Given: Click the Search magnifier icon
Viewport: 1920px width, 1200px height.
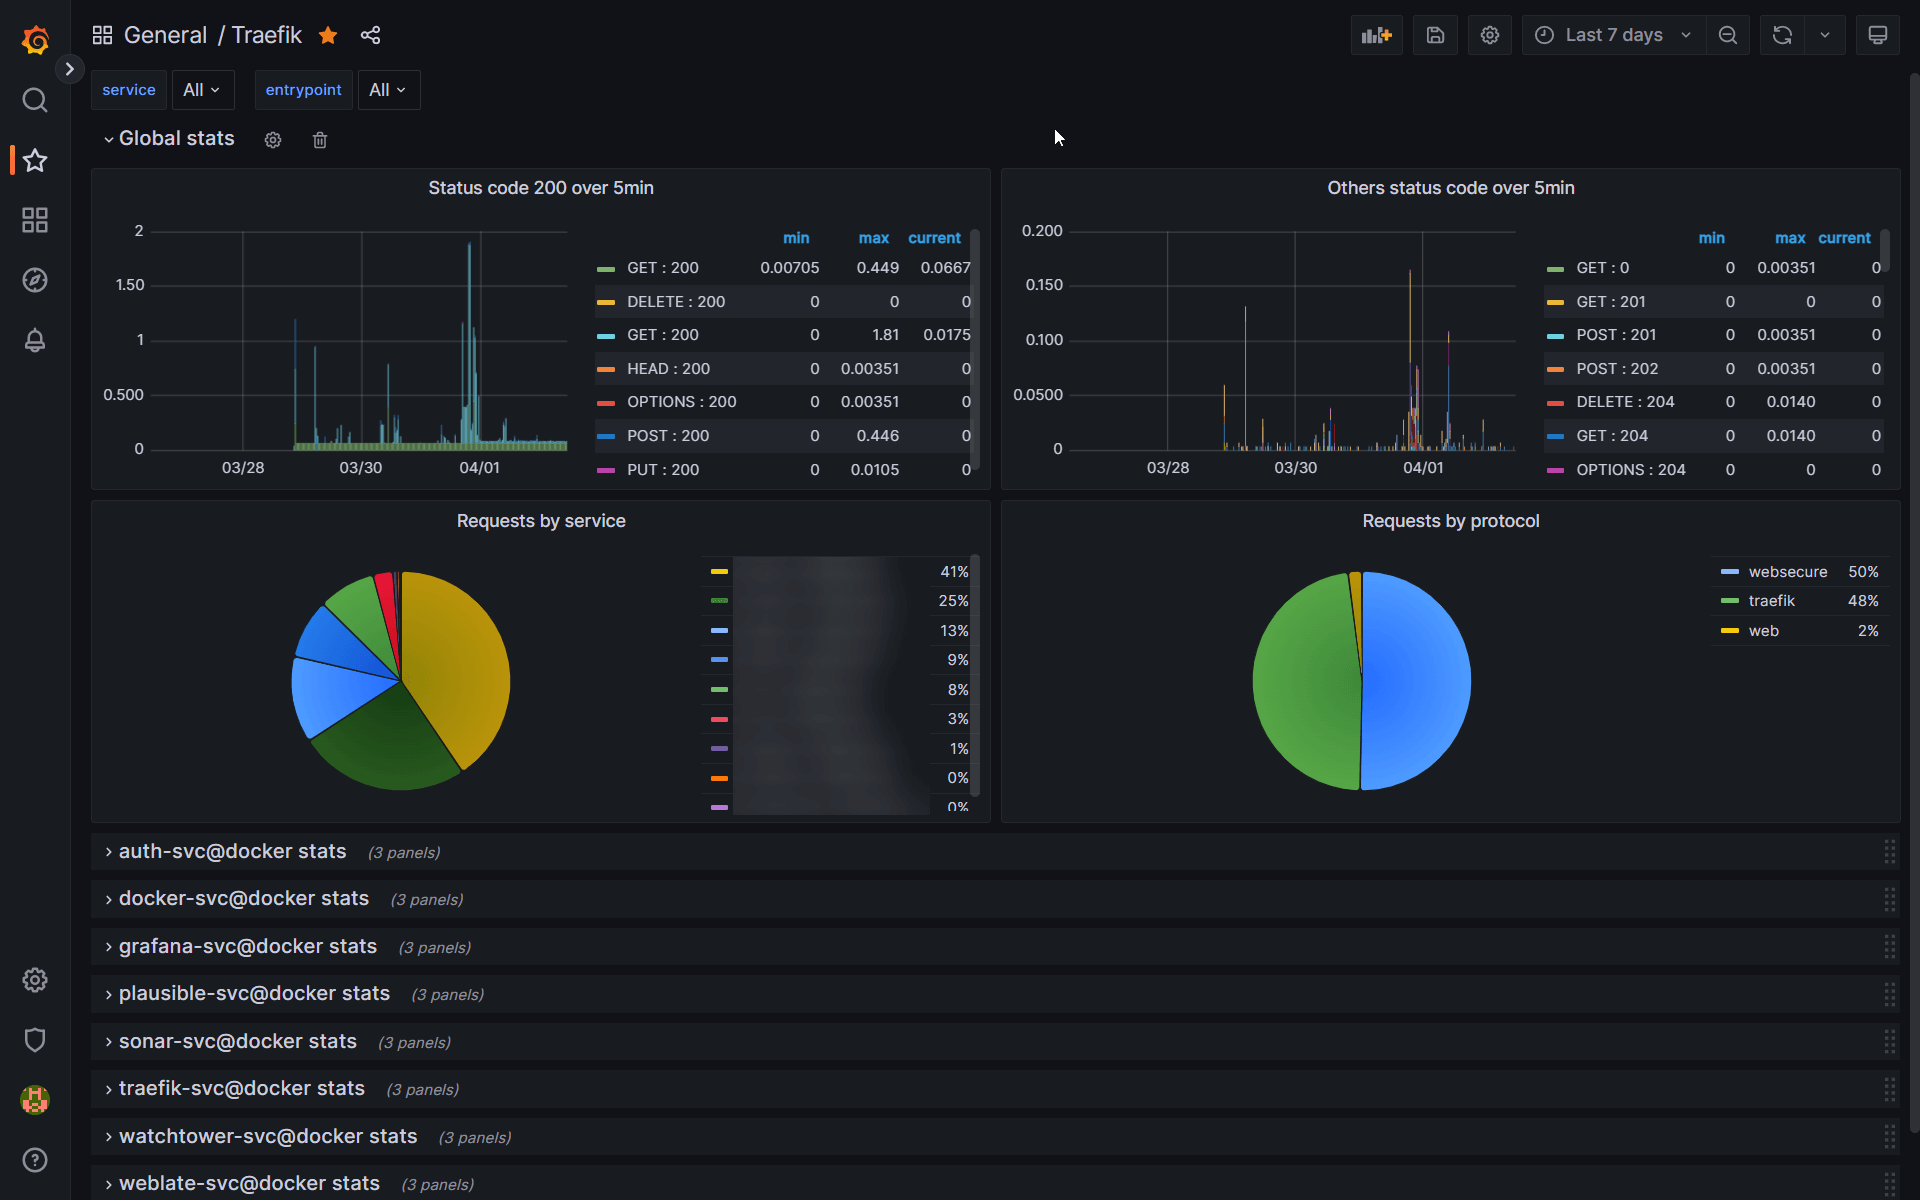Looking at the screenshot, I should click(x=35, y=100).
